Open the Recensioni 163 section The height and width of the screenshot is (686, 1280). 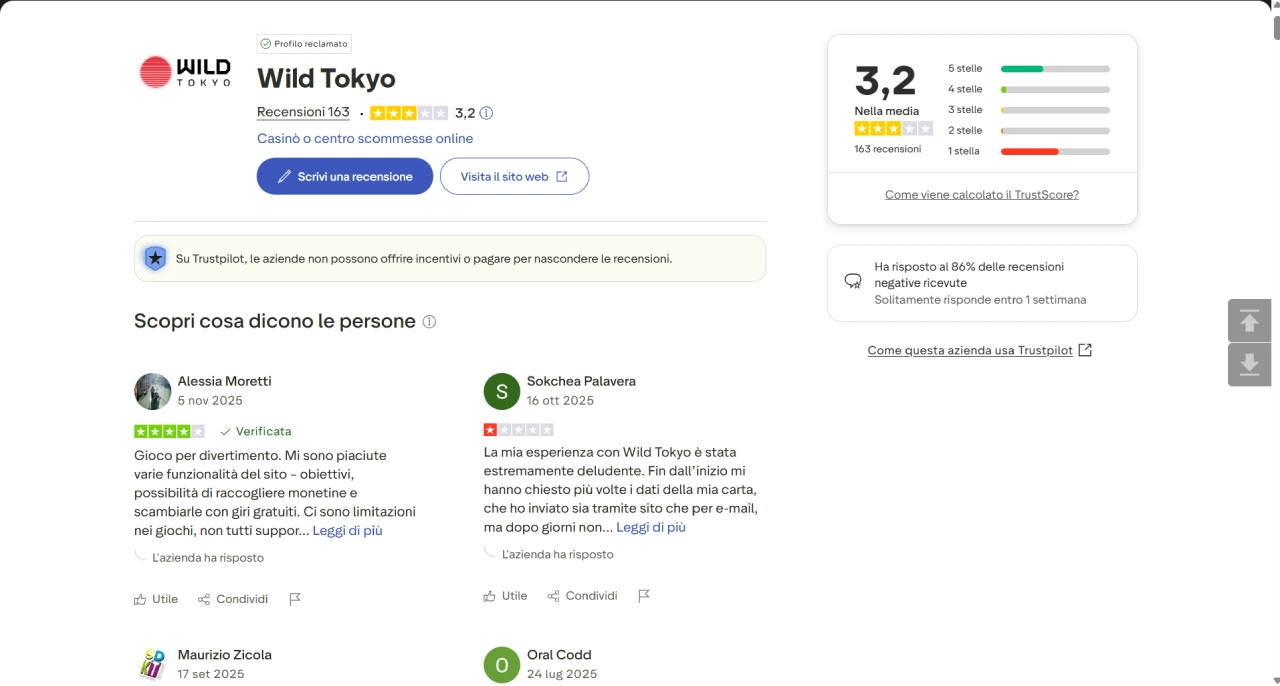[x=303, y=112]
